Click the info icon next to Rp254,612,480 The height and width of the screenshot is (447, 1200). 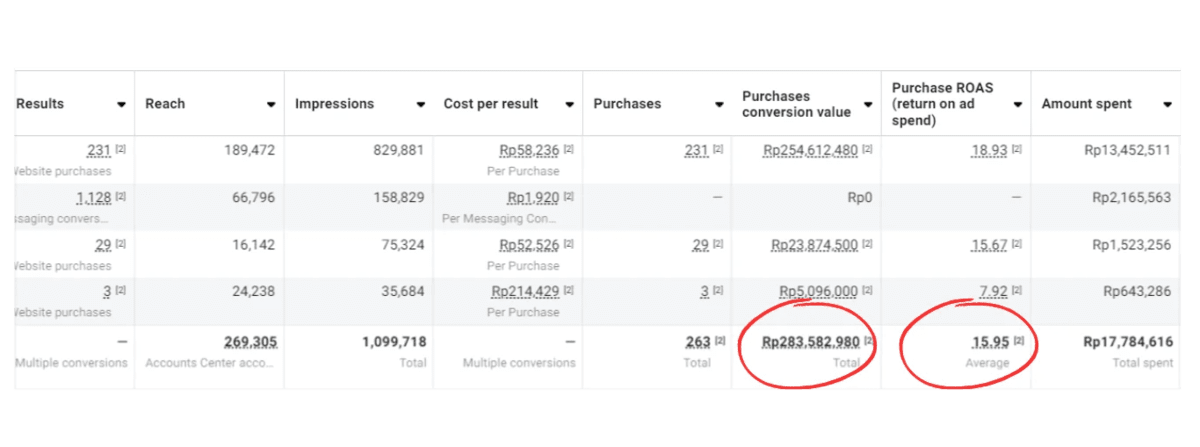click(868, 150)
